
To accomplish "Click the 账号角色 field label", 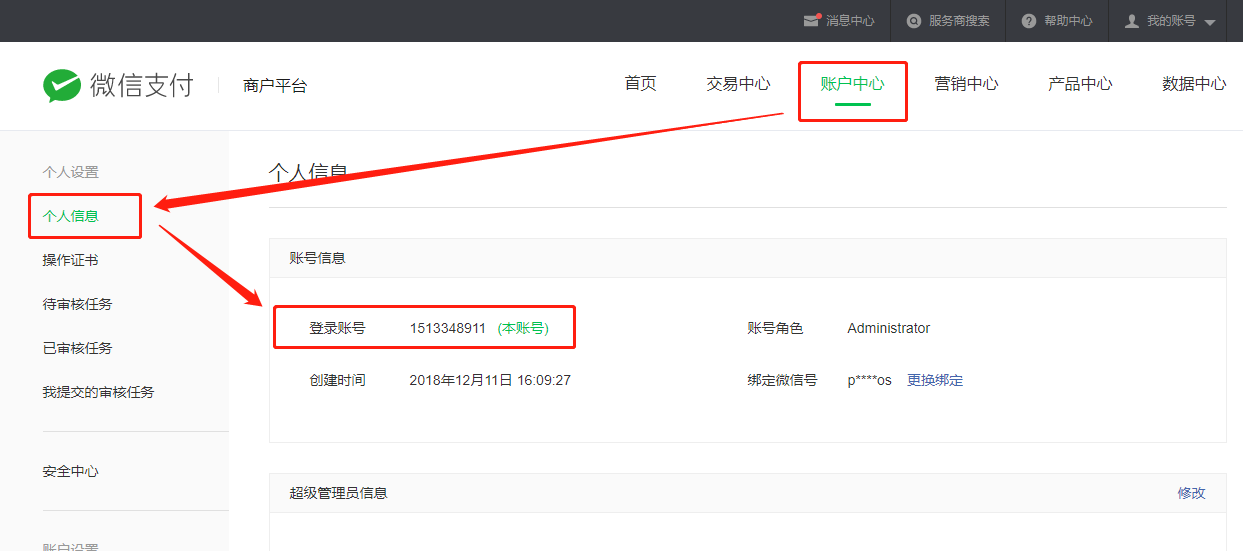I will coord(775,328).
